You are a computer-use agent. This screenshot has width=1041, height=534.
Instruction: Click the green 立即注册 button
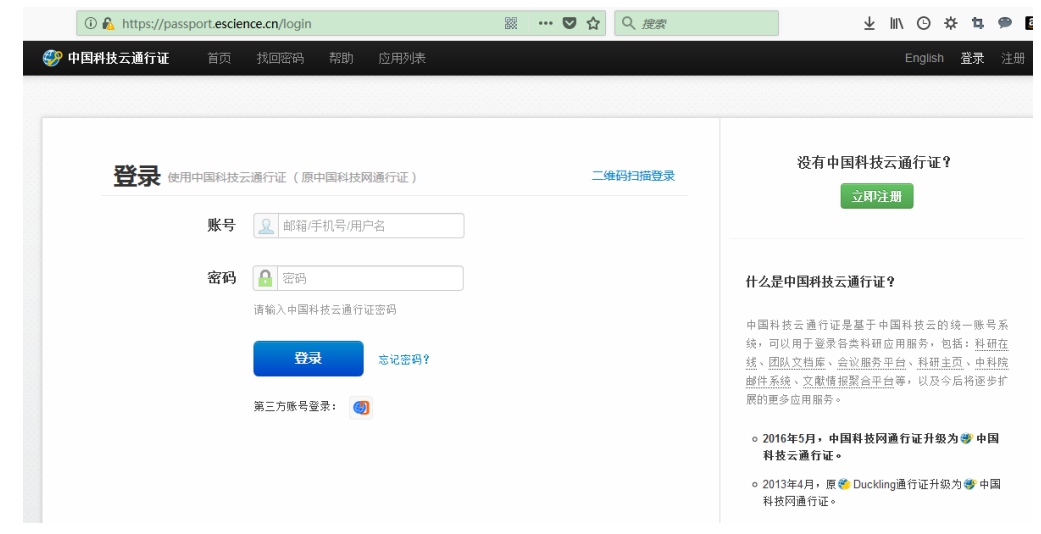877,196
